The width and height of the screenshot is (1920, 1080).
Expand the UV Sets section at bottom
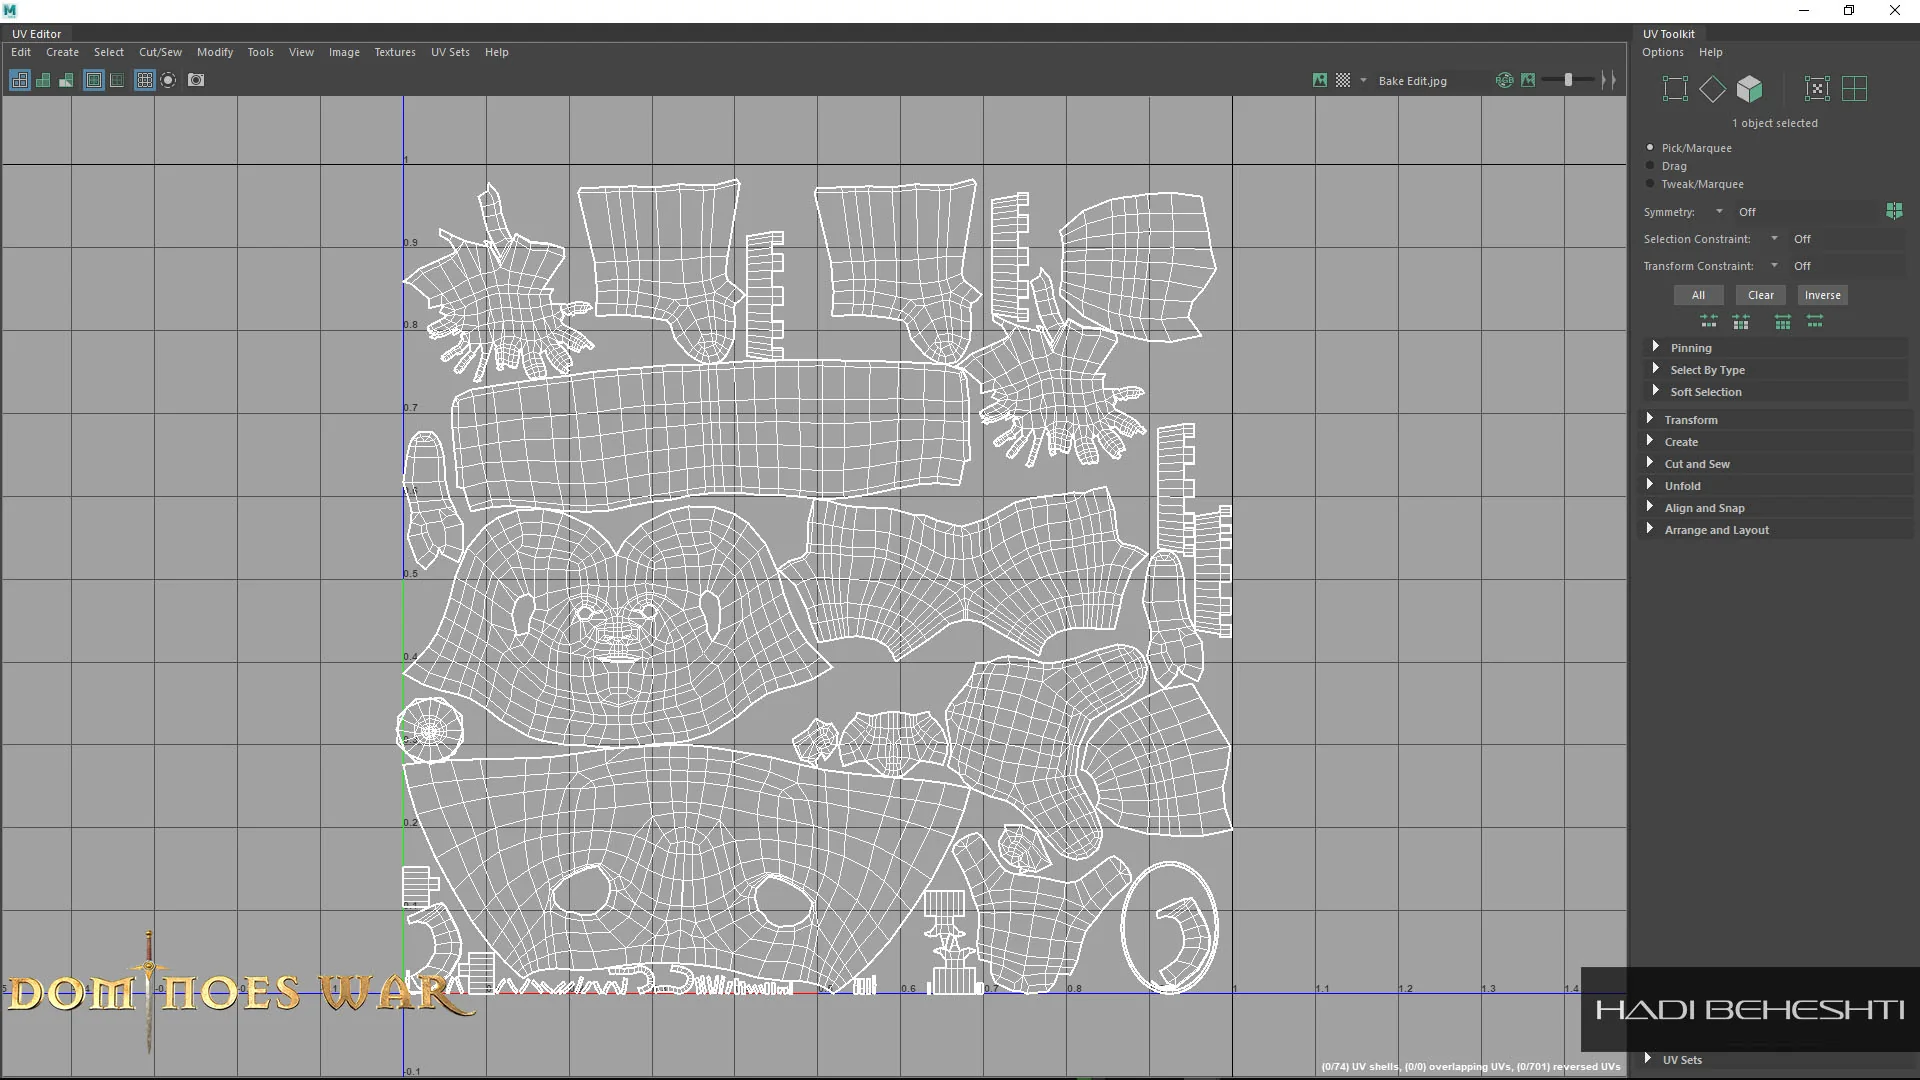click(1776, 1060)
